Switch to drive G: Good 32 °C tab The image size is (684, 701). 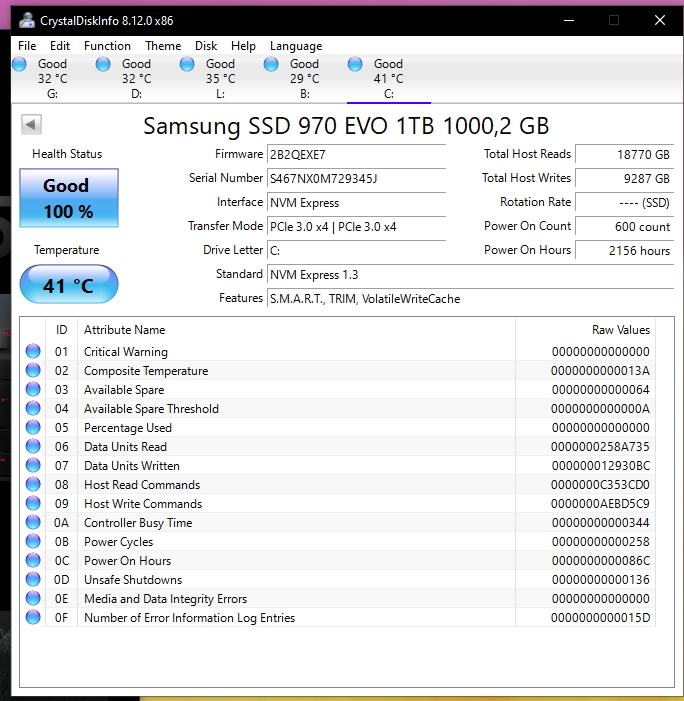(x=53, y=79)
